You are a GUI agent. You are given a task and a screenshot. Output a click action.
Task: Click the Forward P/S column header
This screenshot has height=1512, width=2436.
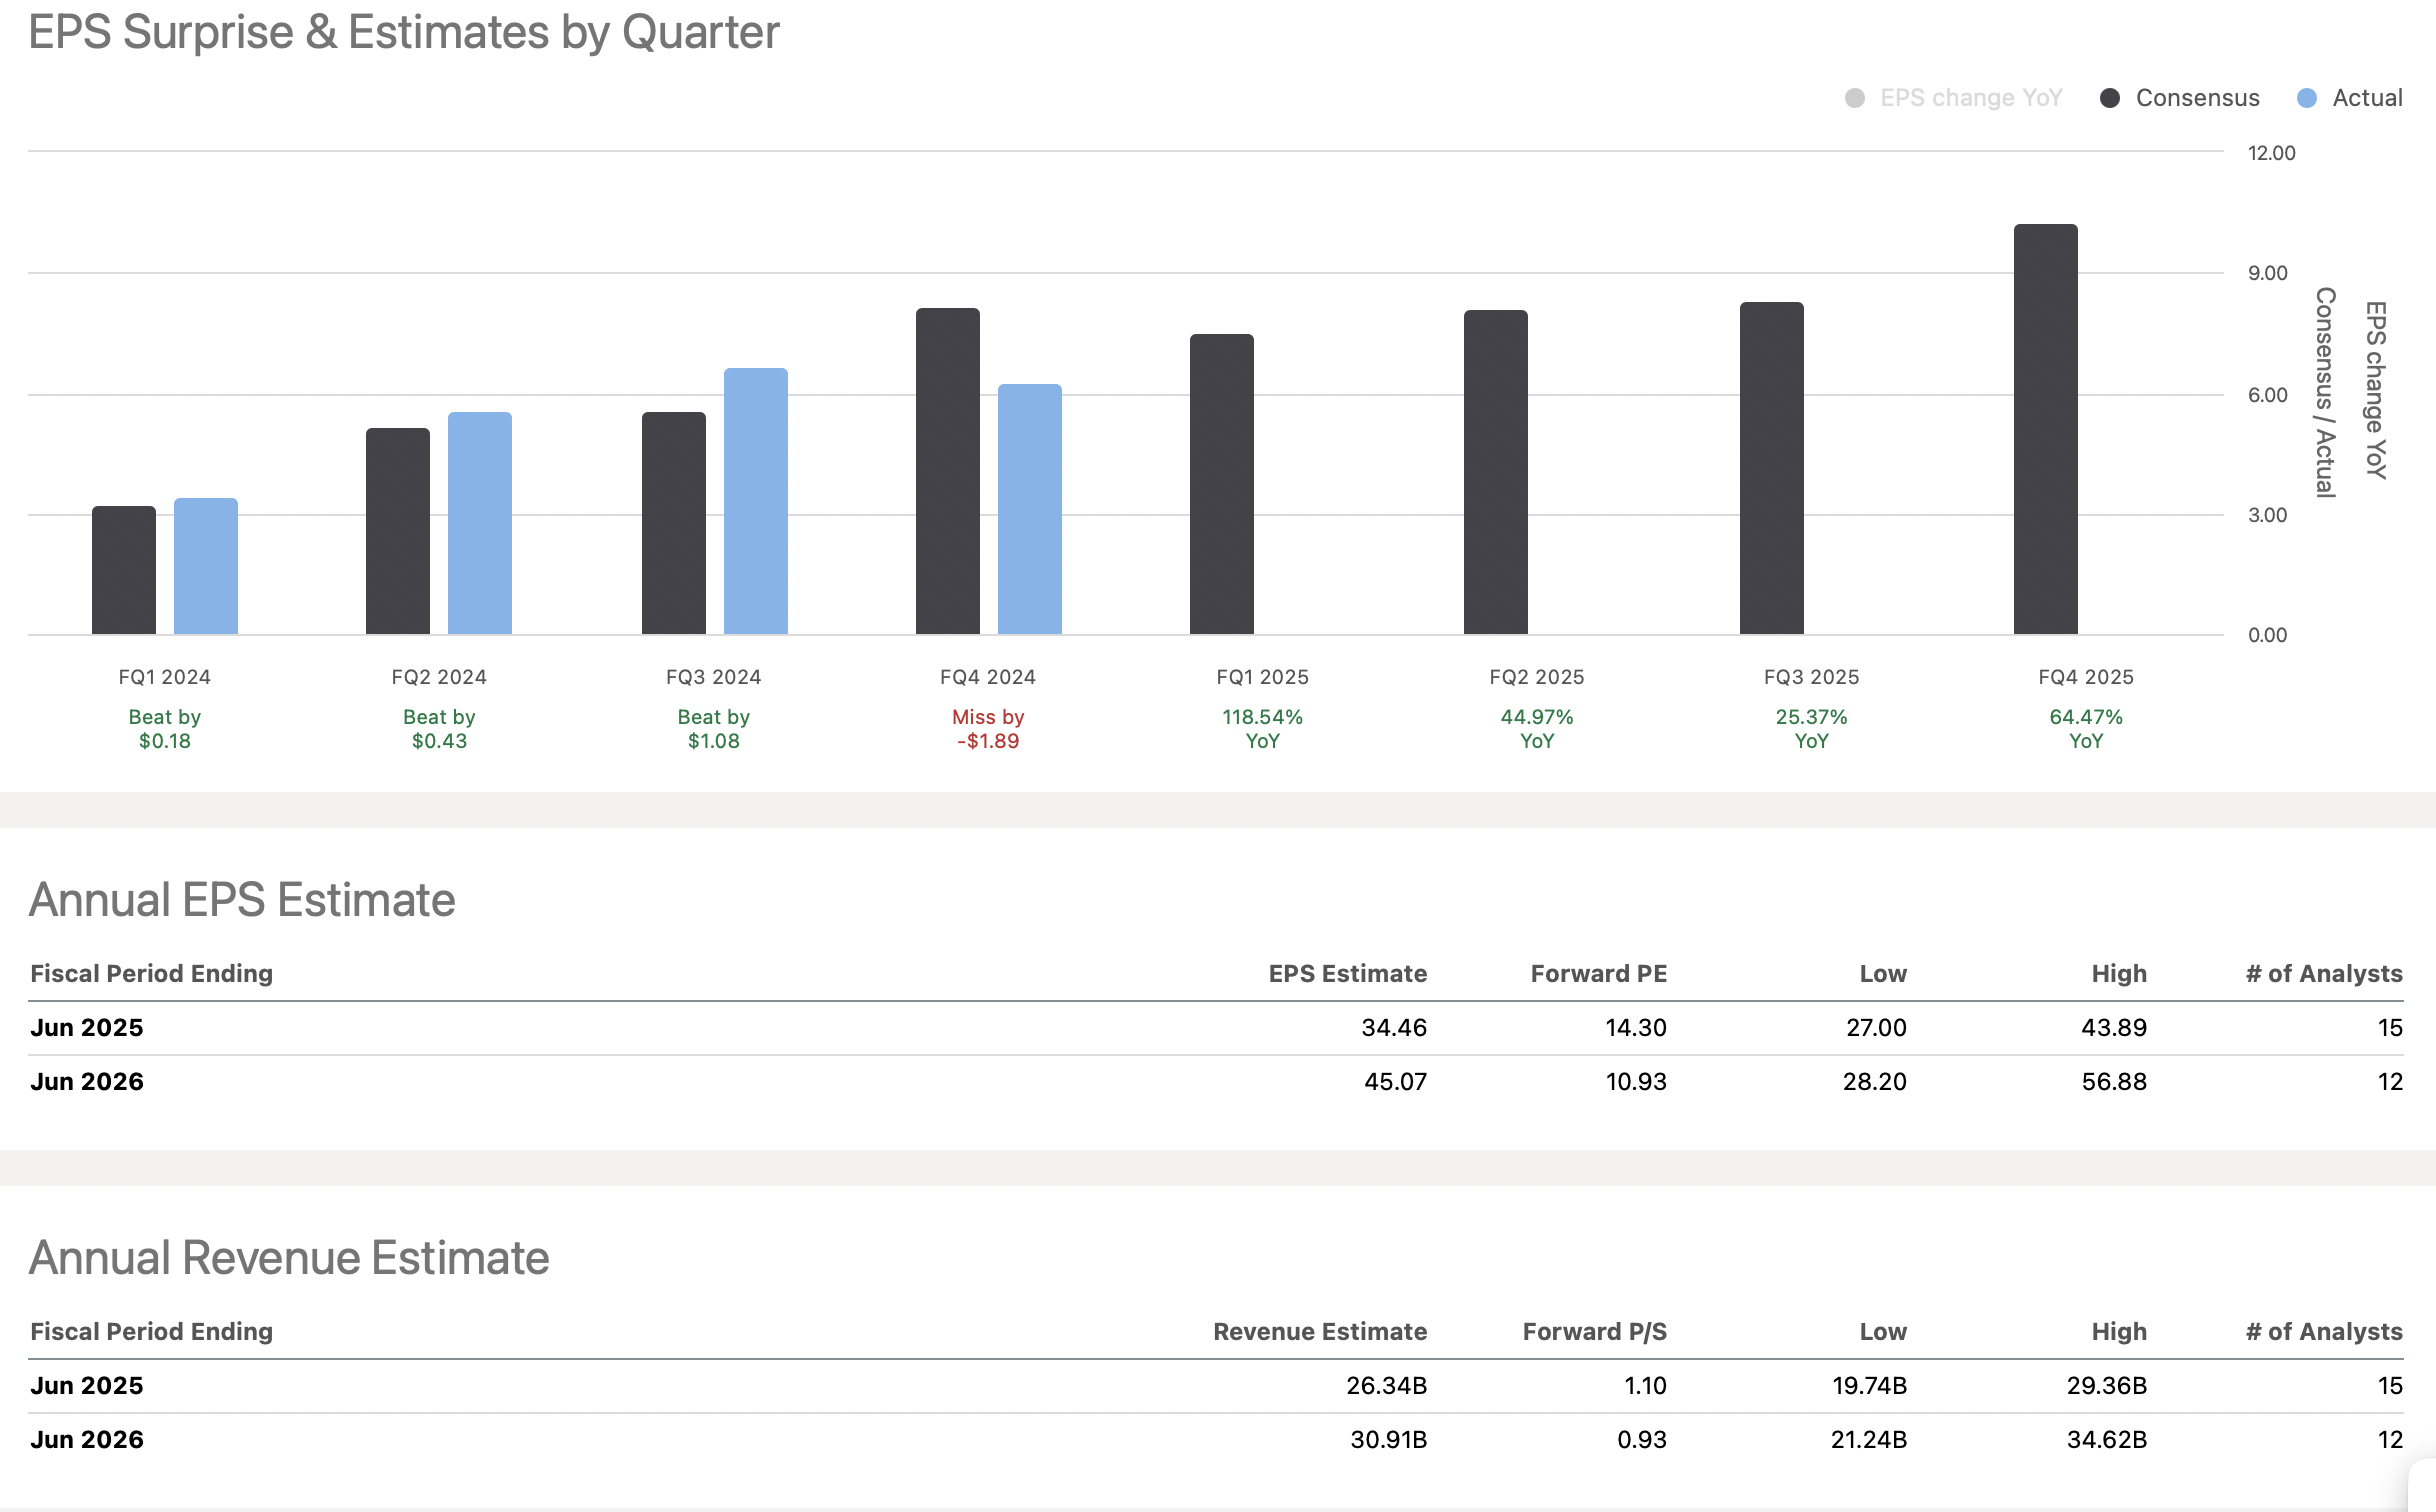1594,1331
